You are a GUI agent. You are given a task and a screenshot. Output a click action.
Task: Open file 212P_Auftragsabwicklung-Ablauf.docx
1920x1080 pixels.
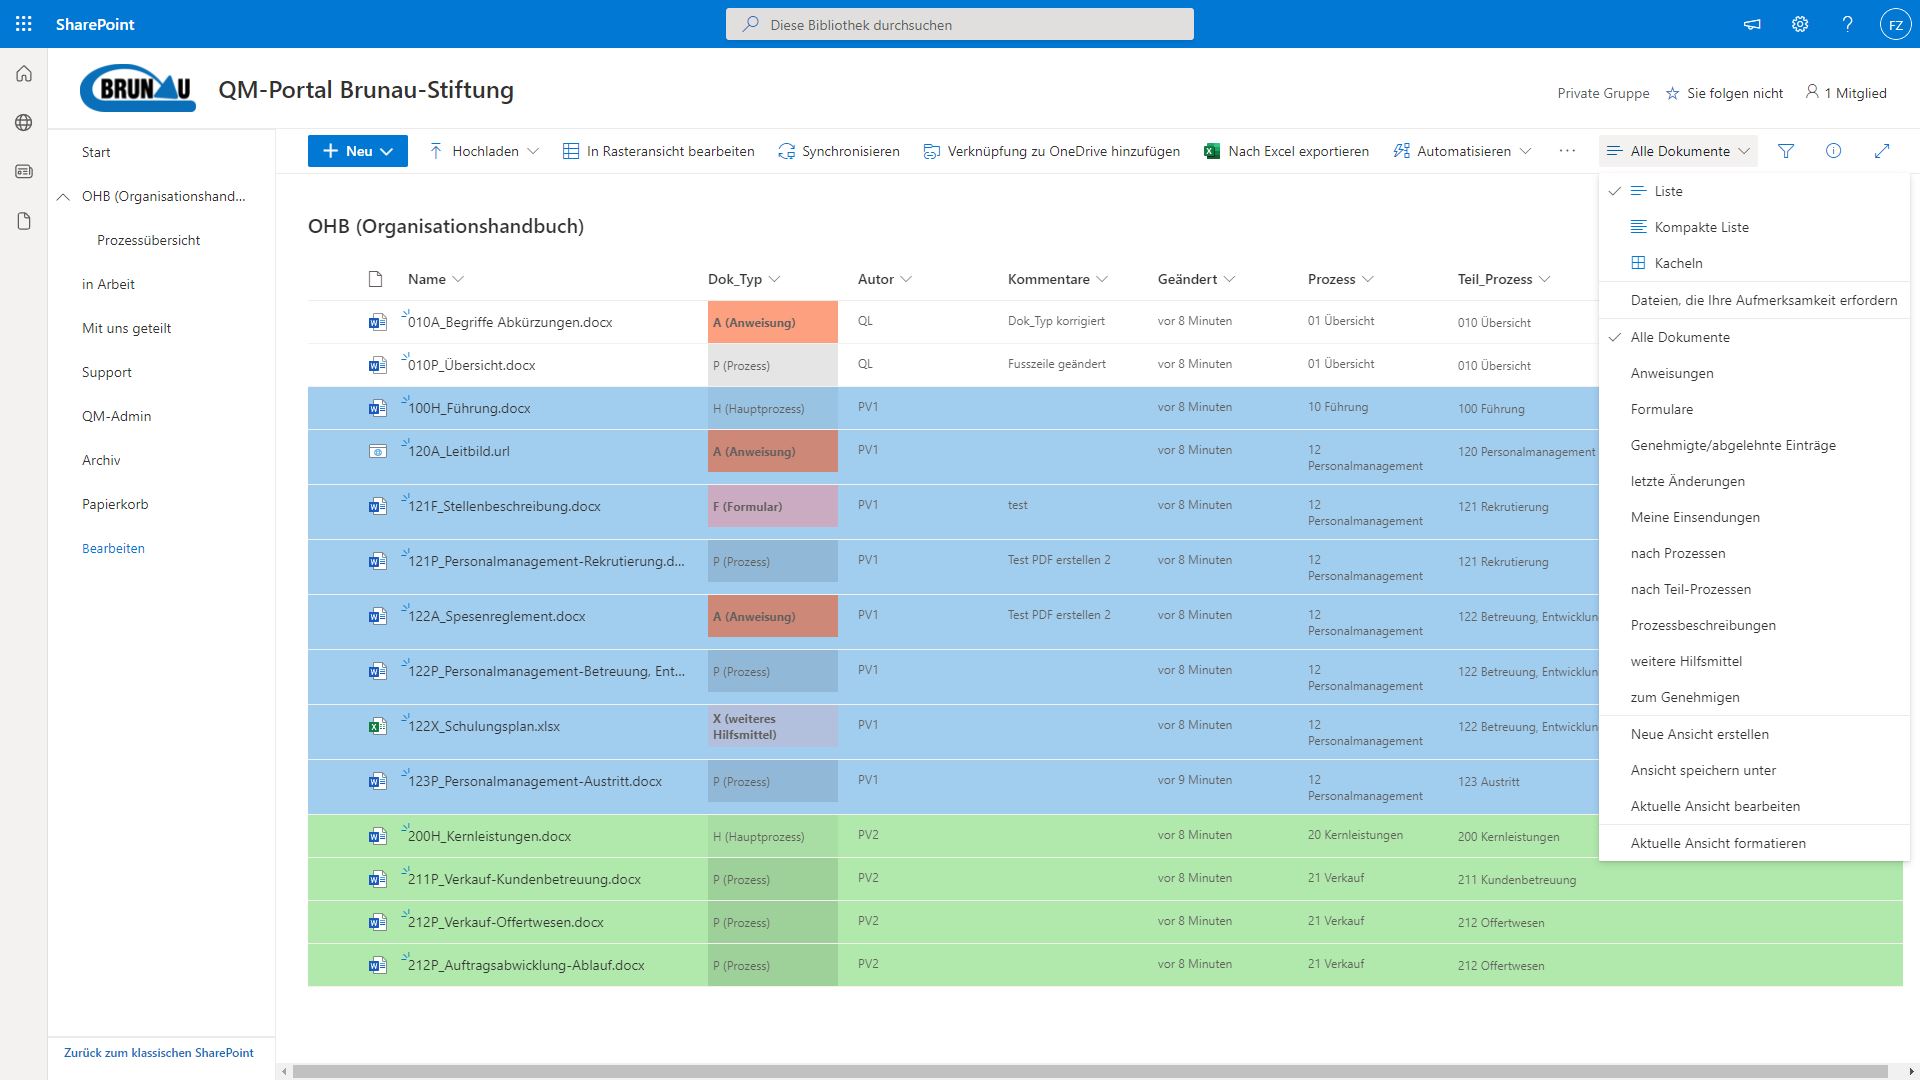tap(526, 965)
